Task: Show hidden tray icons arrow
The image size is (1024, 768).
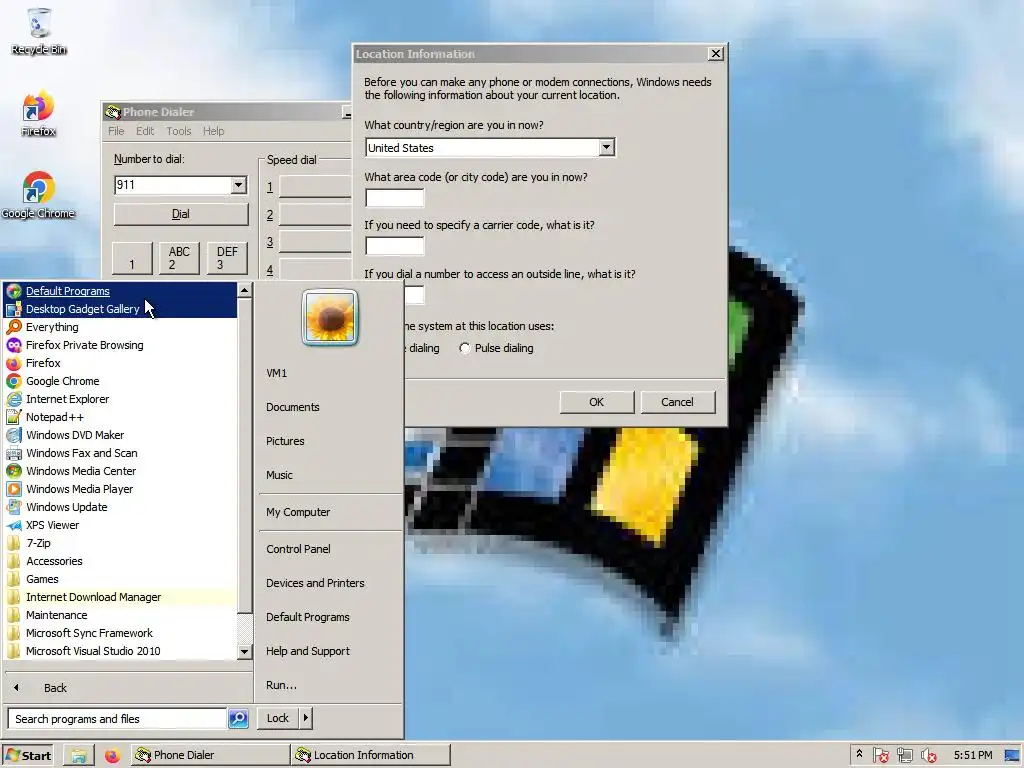Action: pos(859,754)
